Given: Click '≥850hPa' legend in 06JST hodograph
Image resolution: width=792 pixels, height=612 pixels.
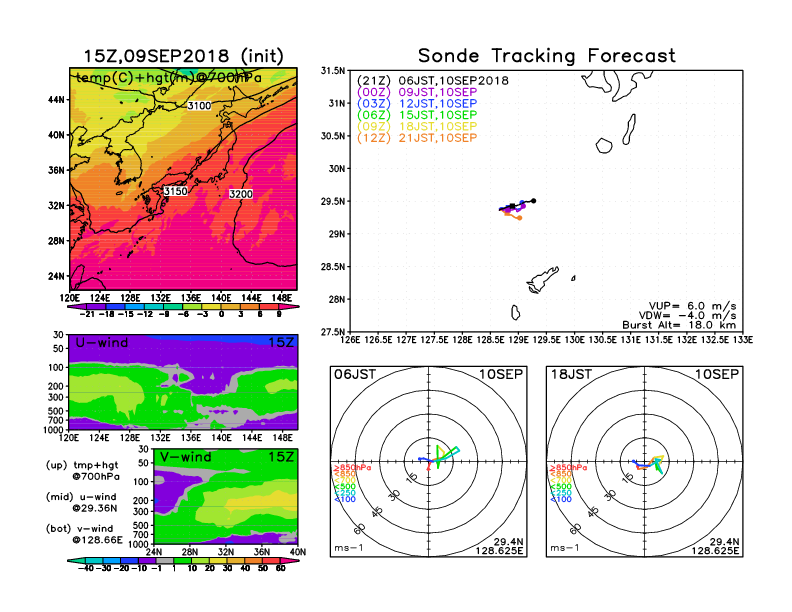Looking at the screenshot, I should (352, 468).
